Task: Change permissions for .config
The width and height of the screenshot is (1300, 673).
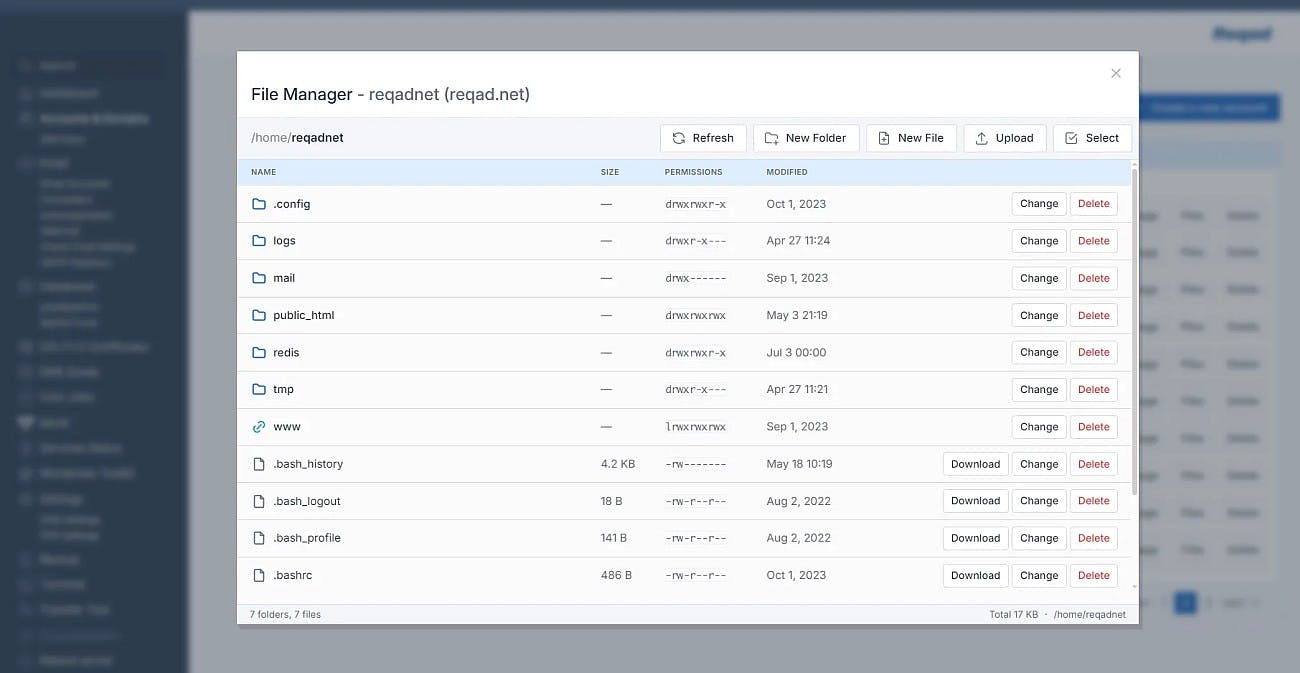Action: click(x=1039, y=204)
